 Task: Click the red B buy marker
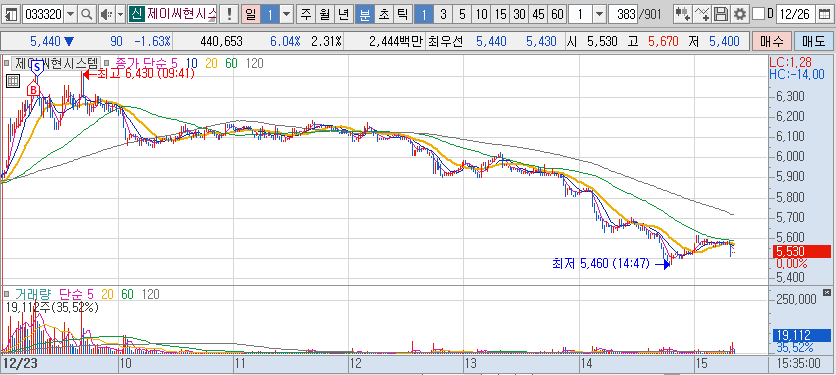(34, 90)
